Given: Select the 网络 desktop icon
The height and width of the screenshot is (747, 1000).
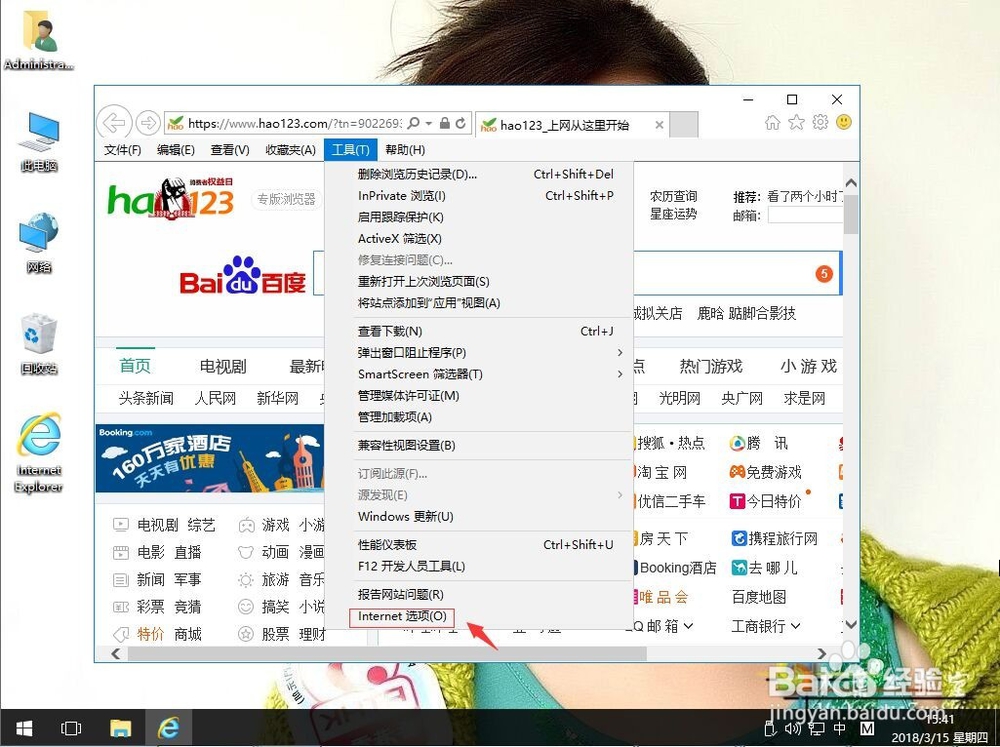Looking at the screenshot, I should tap(39, 243).
